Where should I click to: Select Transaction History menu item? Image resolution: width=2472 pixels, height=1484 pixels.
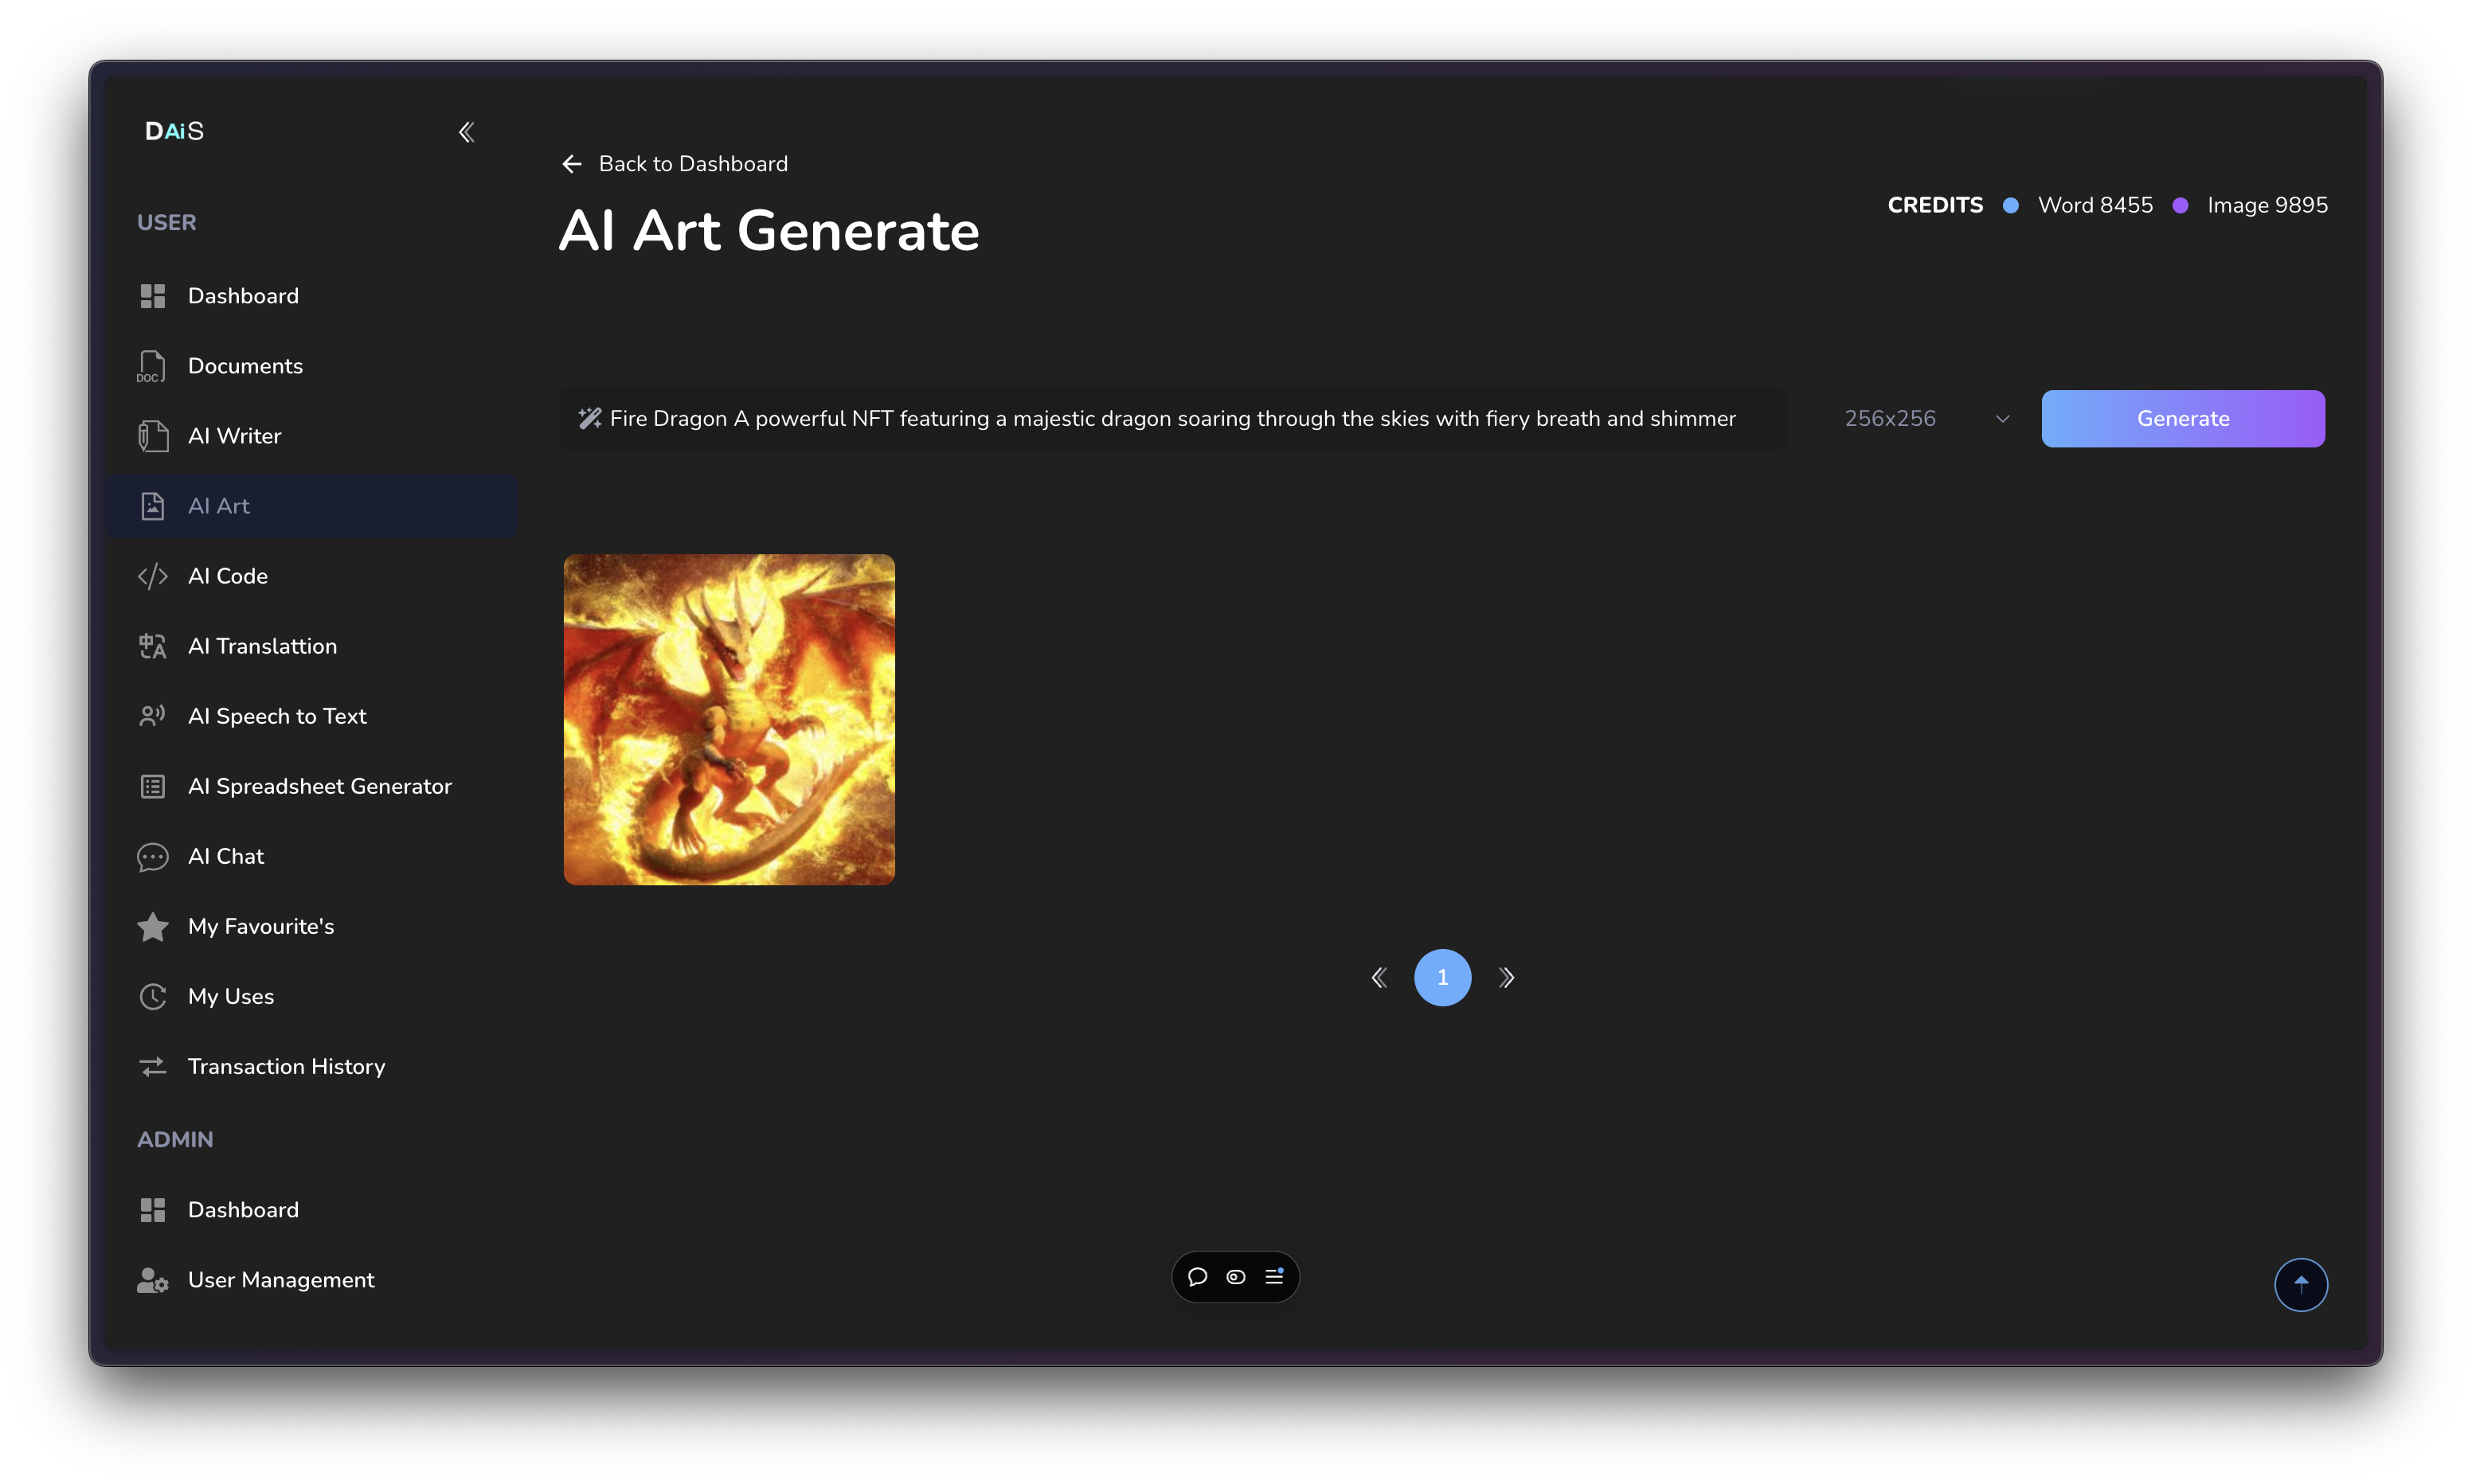pyautogui.click(x=286, y=1066)
